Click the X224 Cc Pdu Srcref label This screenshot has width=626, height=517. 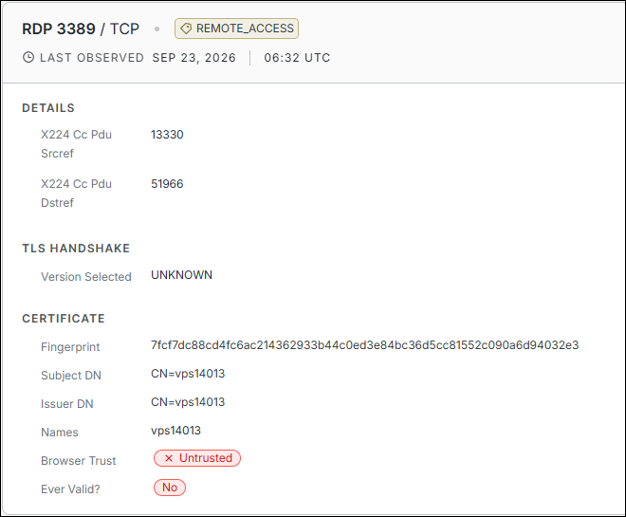tap(76, 144)
